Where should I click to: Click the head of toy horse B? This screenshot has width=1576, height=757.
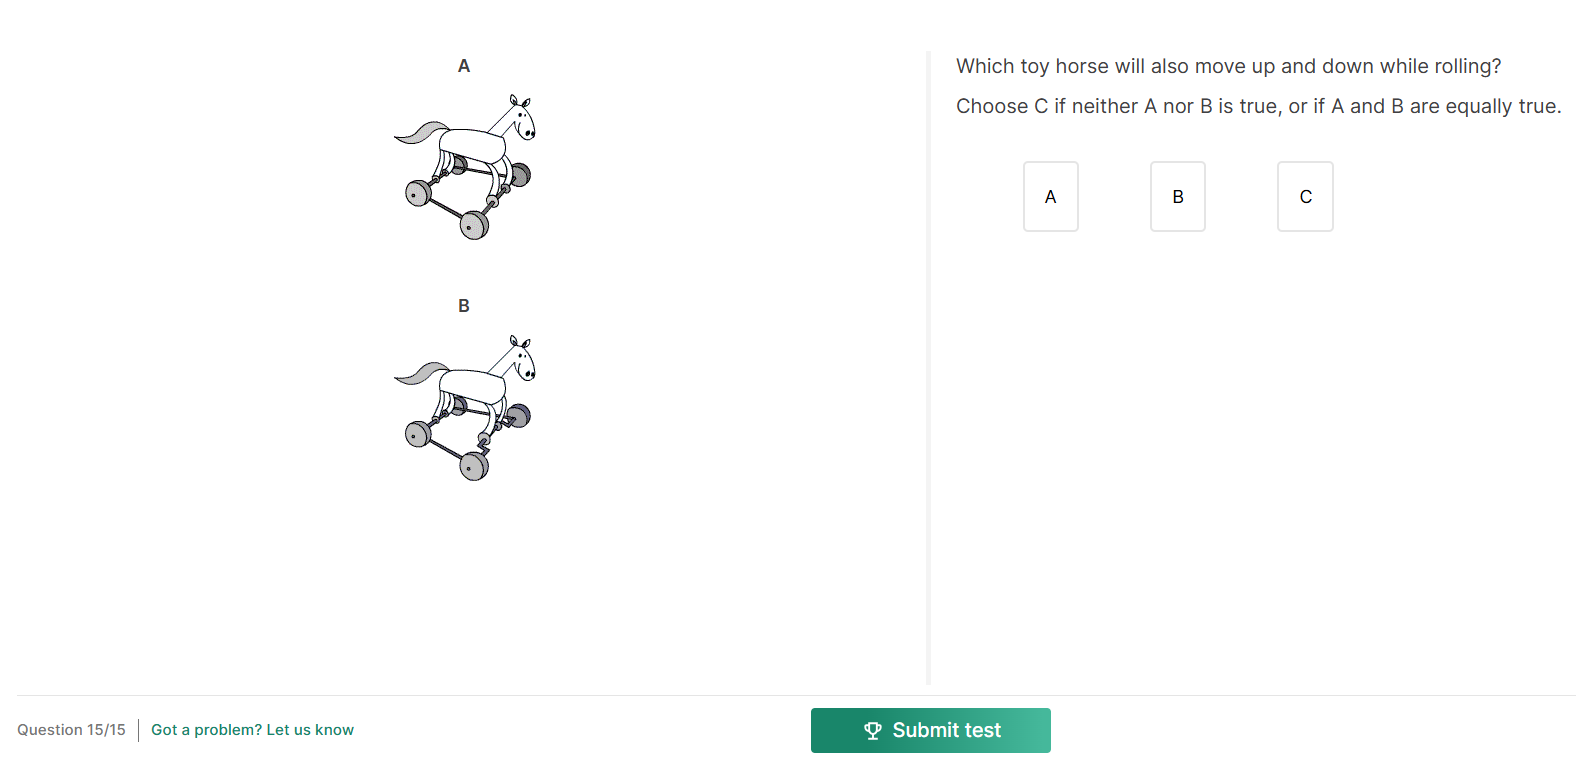pyautogui.click(x=523, y=360)
